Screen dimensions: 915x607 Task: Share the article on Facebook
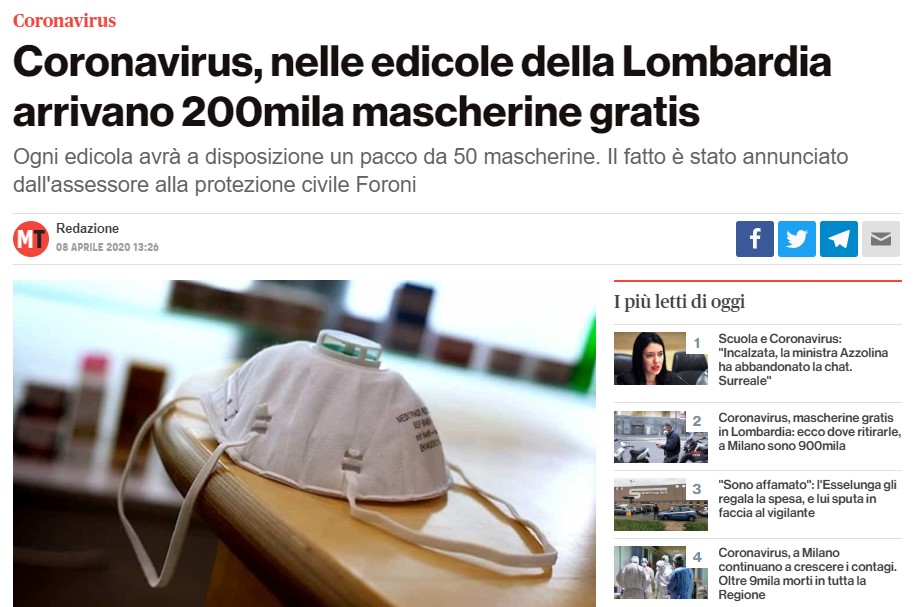[x=755, y=239]
